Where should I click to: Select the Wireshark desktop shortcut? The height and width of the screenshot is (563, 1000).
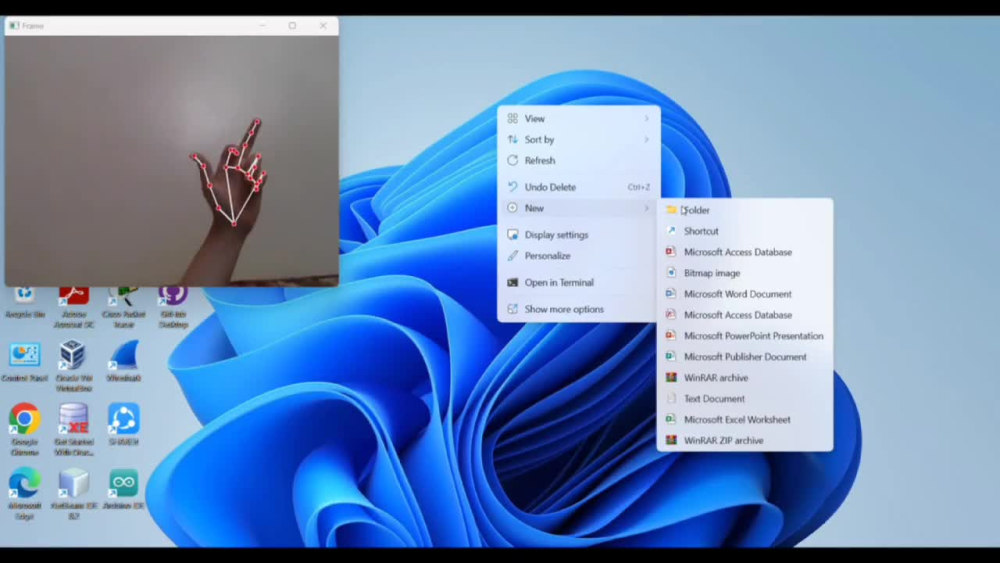click(x=123, y=361)
